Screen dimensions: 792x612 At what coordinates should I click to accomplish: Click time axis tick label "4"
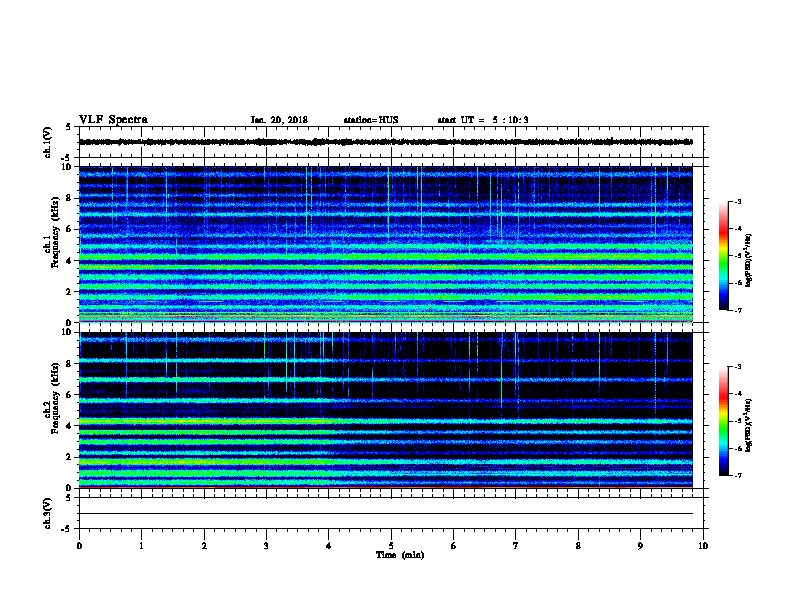coord(329,546)
